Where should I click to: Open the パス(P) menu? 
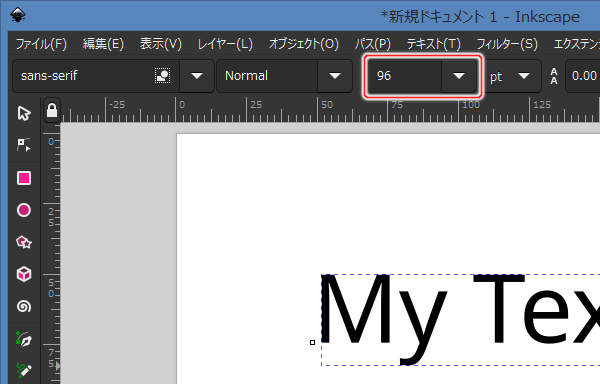tap(373, 44)
